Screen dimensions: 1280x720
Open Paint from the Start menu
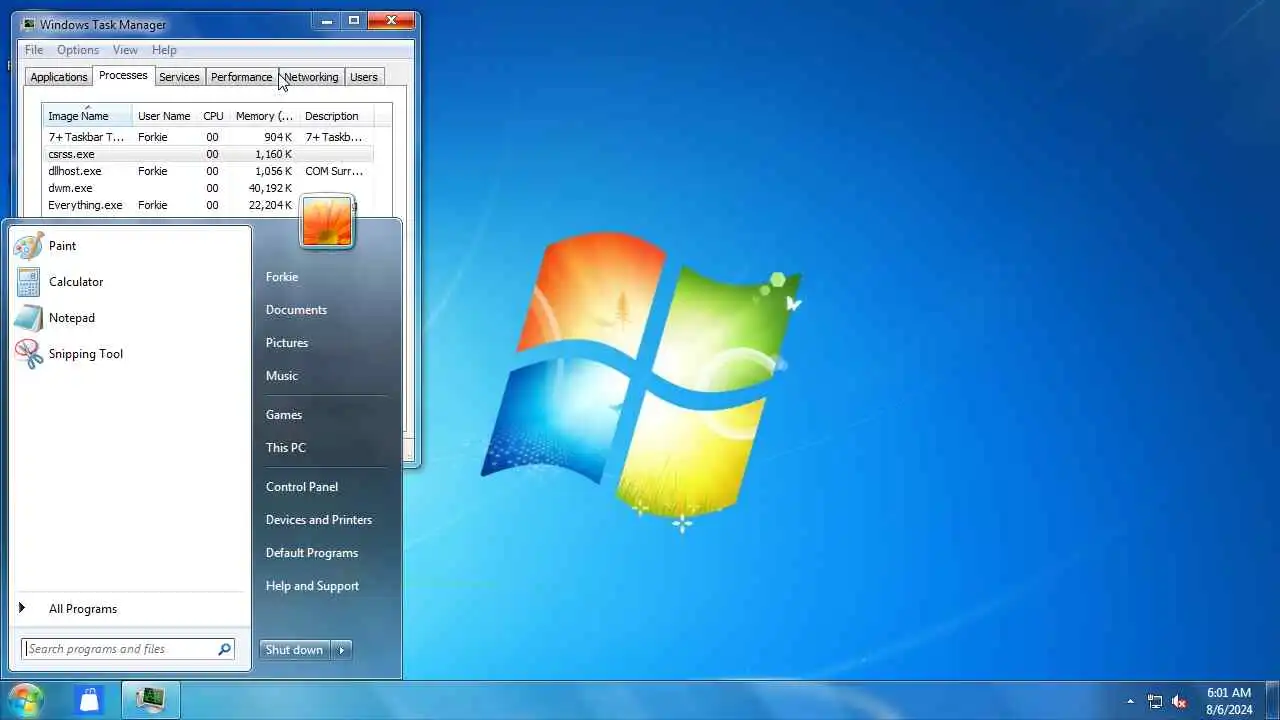click(130, 246)
